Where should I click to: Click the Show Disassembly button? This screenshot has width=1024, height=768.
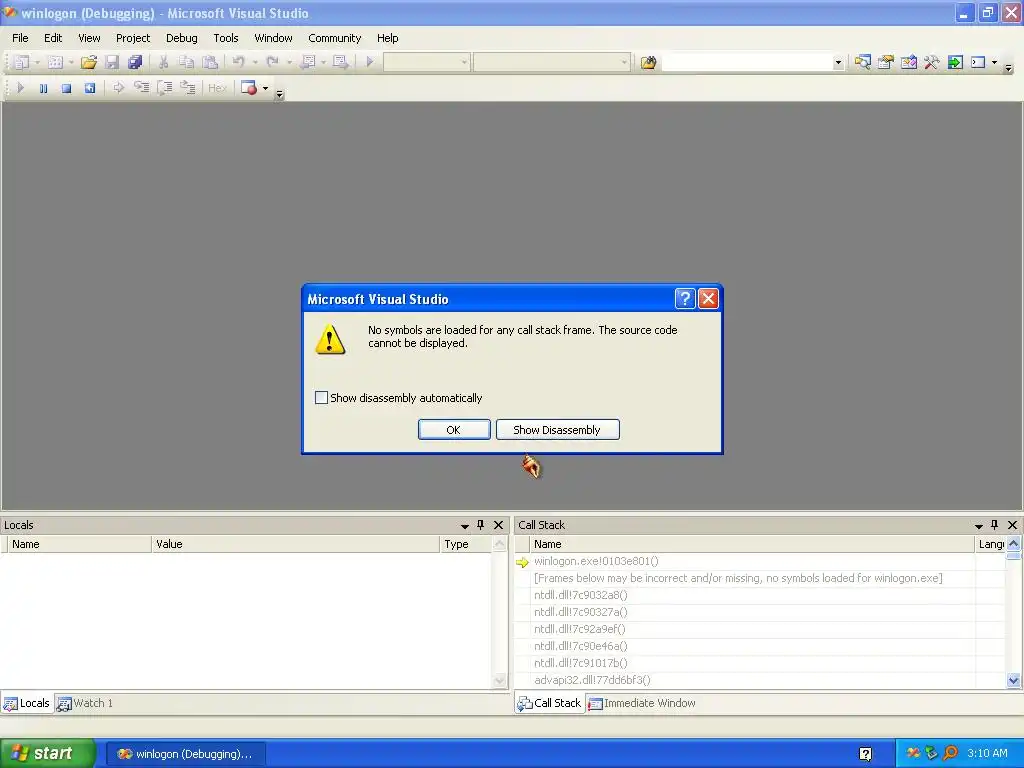pyautogui.click(x=557, y=430)
